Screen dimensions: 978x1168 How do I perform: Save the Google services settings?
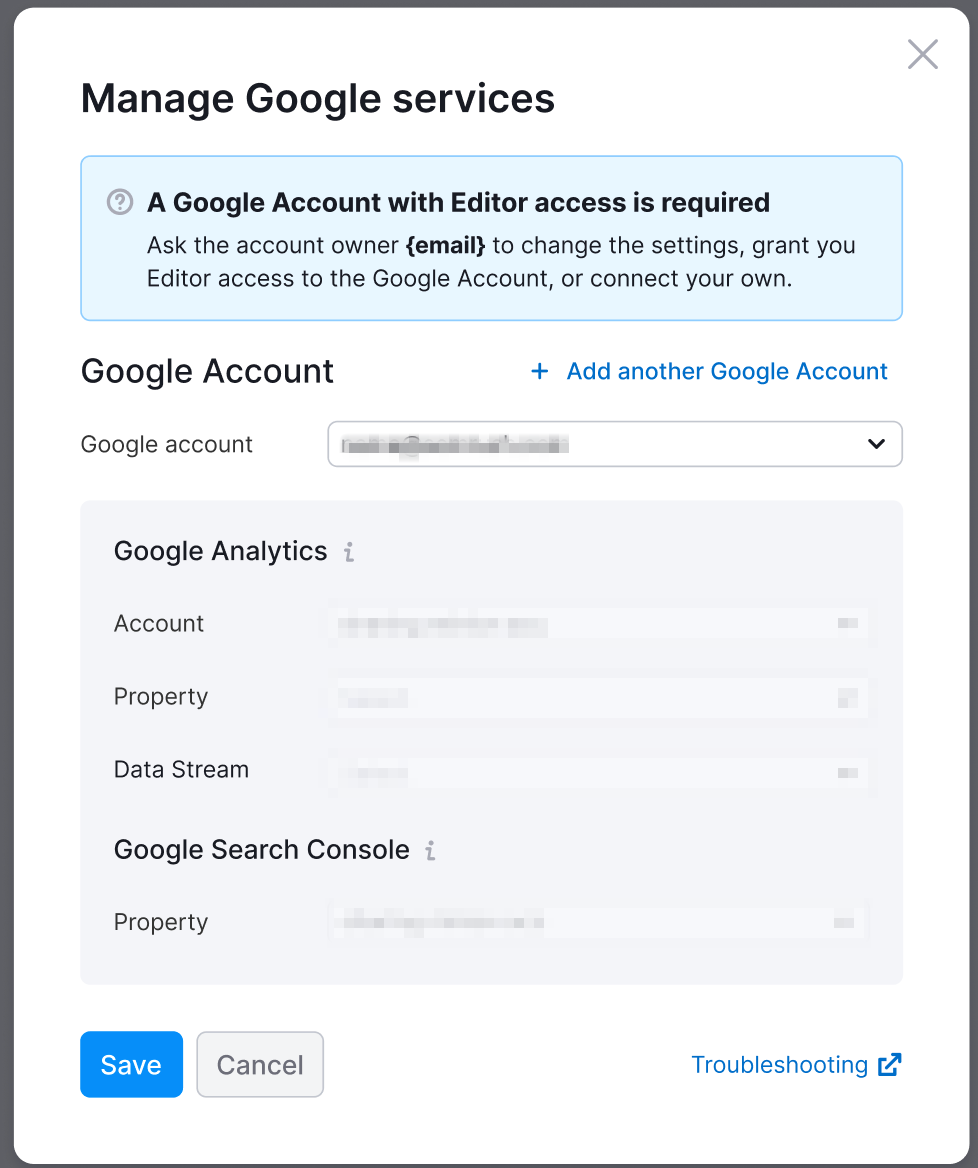[x=131, y=1064]
